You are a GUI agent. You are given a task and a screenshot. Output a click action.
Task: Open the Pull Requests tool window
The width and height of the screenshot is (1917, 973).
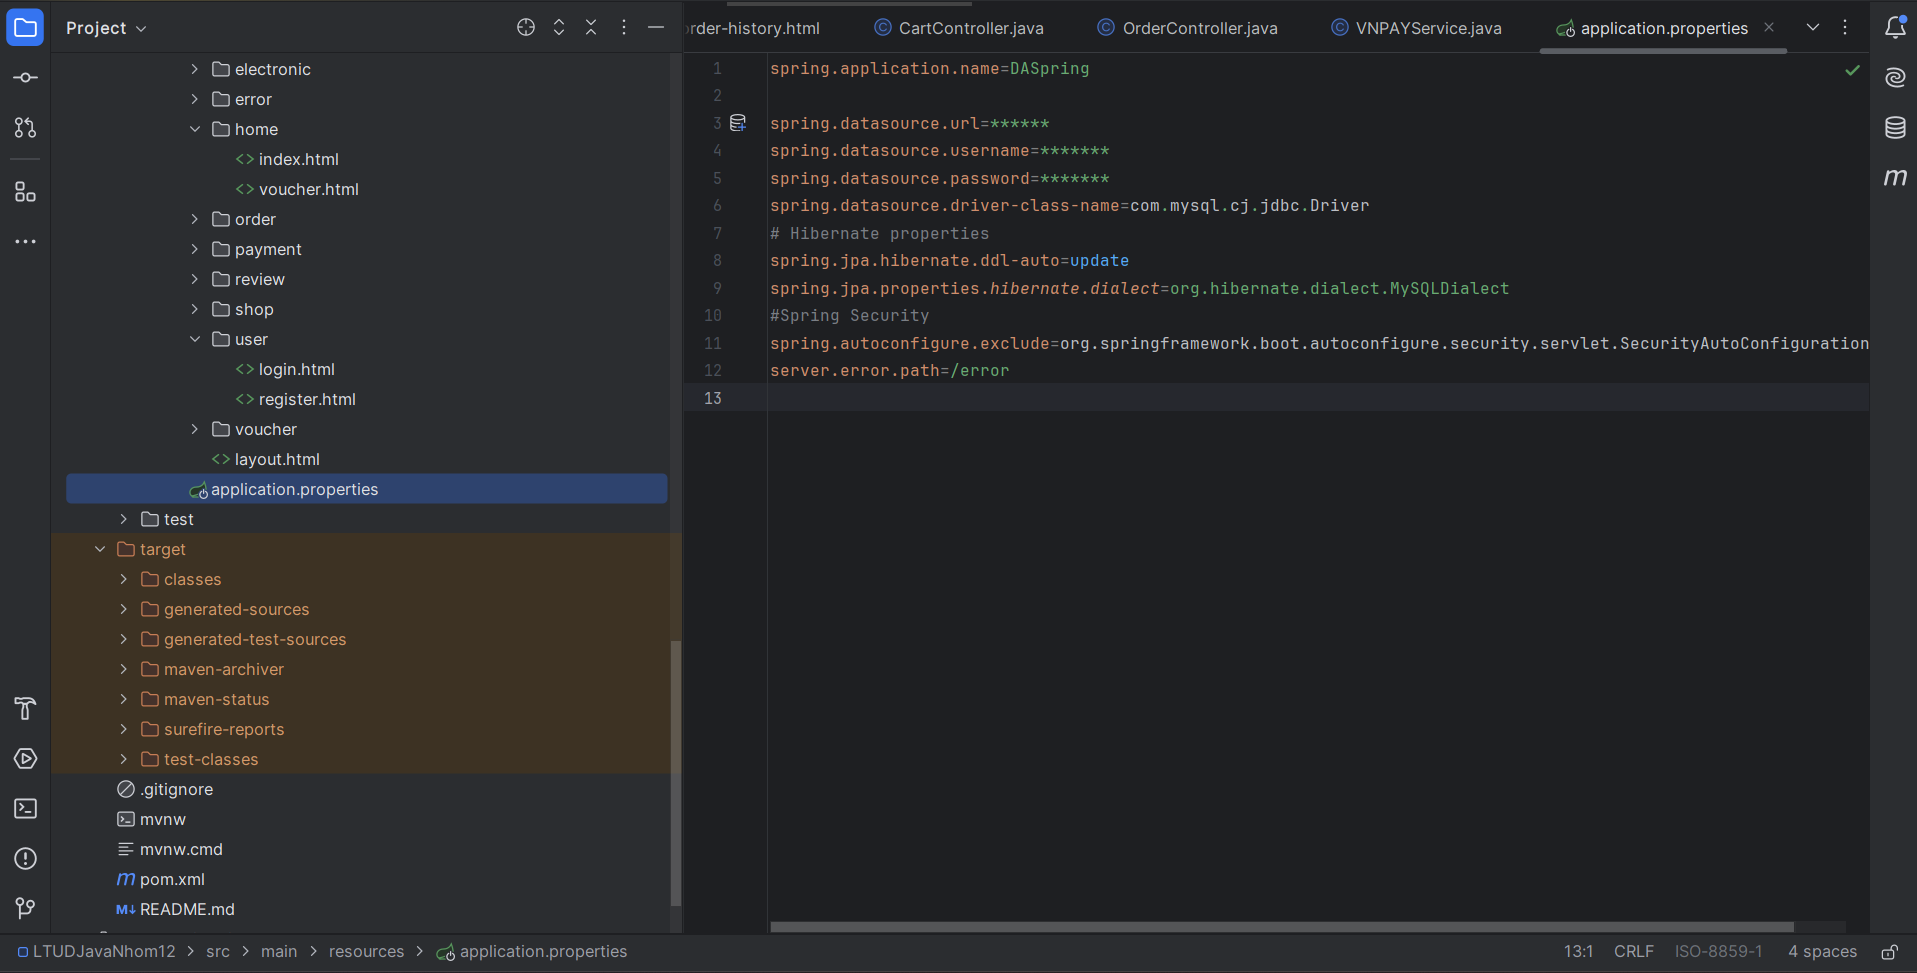coord(25,128)
